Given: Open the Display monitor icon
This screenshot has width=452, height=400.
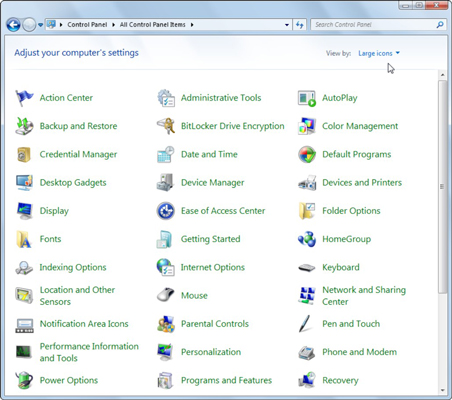Looking at the screenshot, I should click(x=24, y=211).
